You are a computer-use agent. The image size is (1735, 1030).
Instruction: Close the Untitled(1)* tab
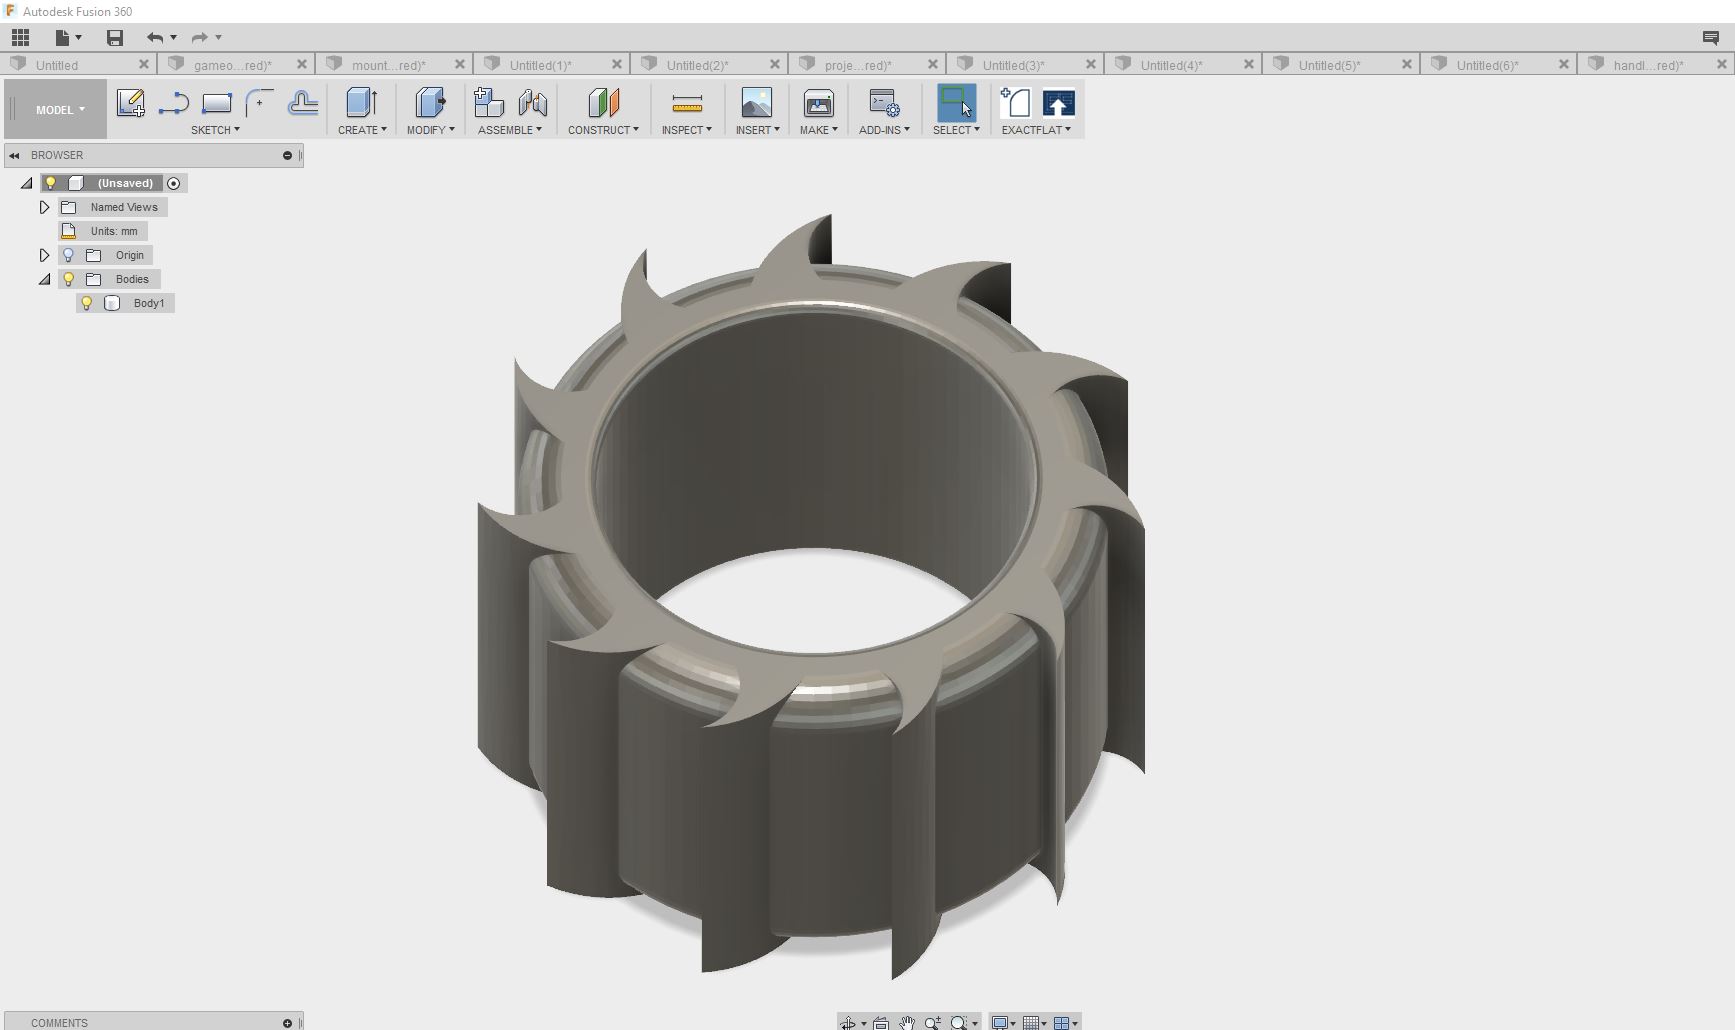tap(617, 64)
